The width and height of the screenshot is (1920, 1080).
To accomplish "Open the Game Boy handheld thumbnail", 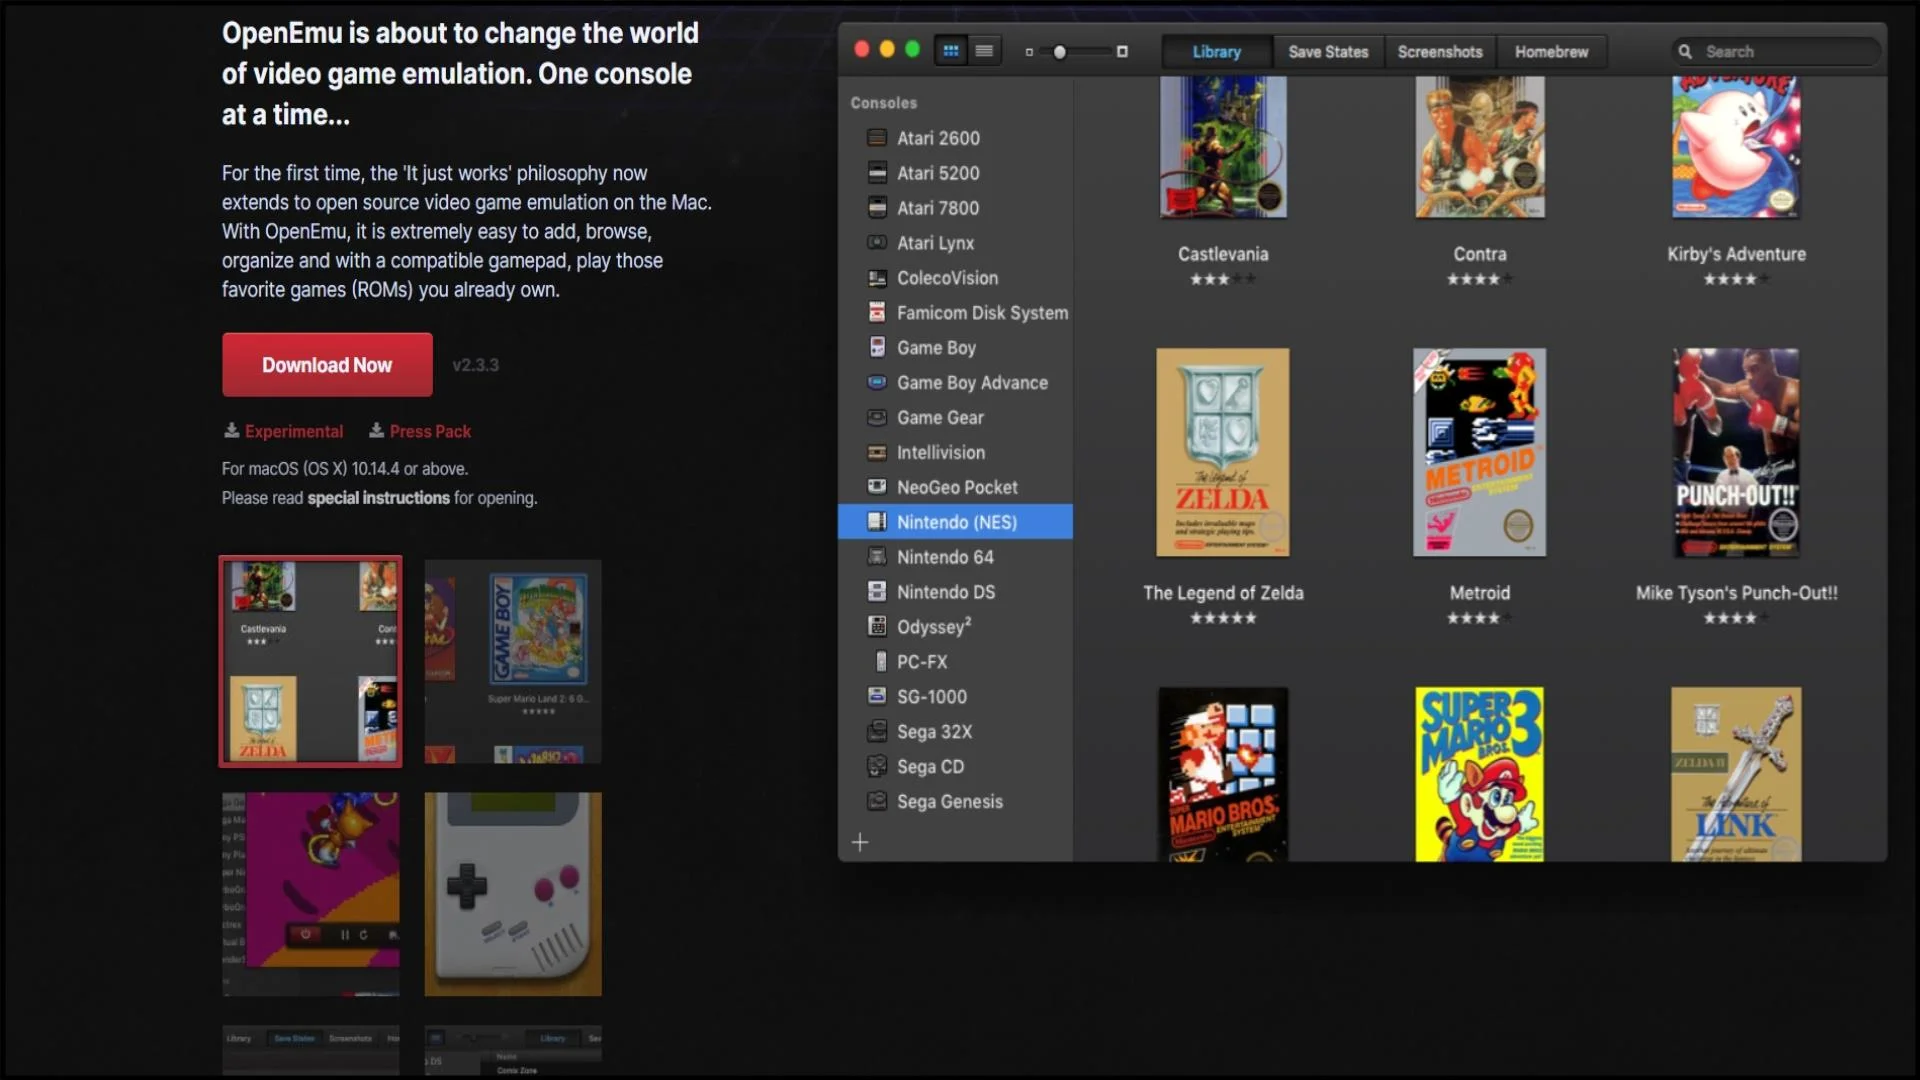I will 513,894.
